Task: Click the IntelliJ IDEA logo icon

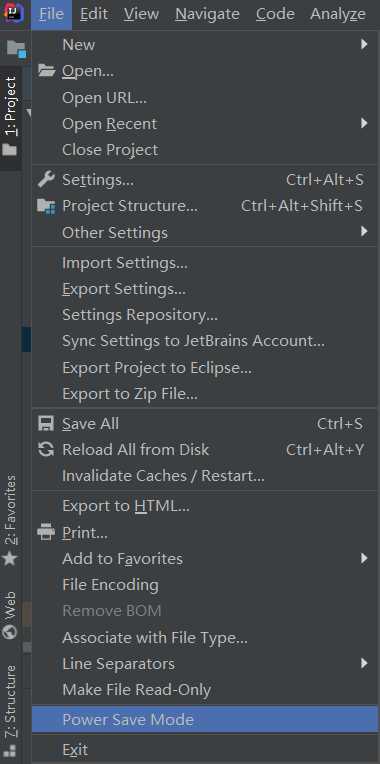Action: click(11, 13)
